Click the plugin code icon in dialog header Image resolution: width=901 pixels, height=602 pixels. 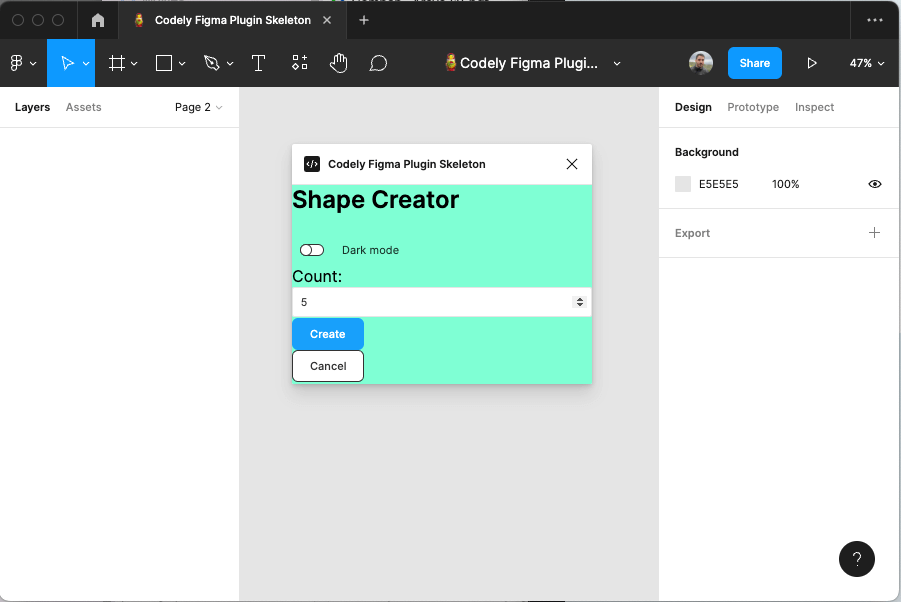312,164
